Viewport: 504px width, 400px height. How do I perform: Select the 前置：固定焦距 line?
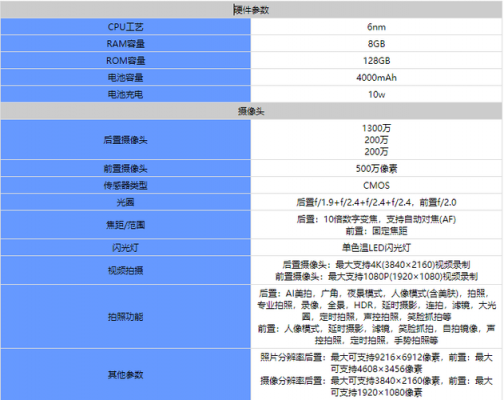[x=376, y=231]
